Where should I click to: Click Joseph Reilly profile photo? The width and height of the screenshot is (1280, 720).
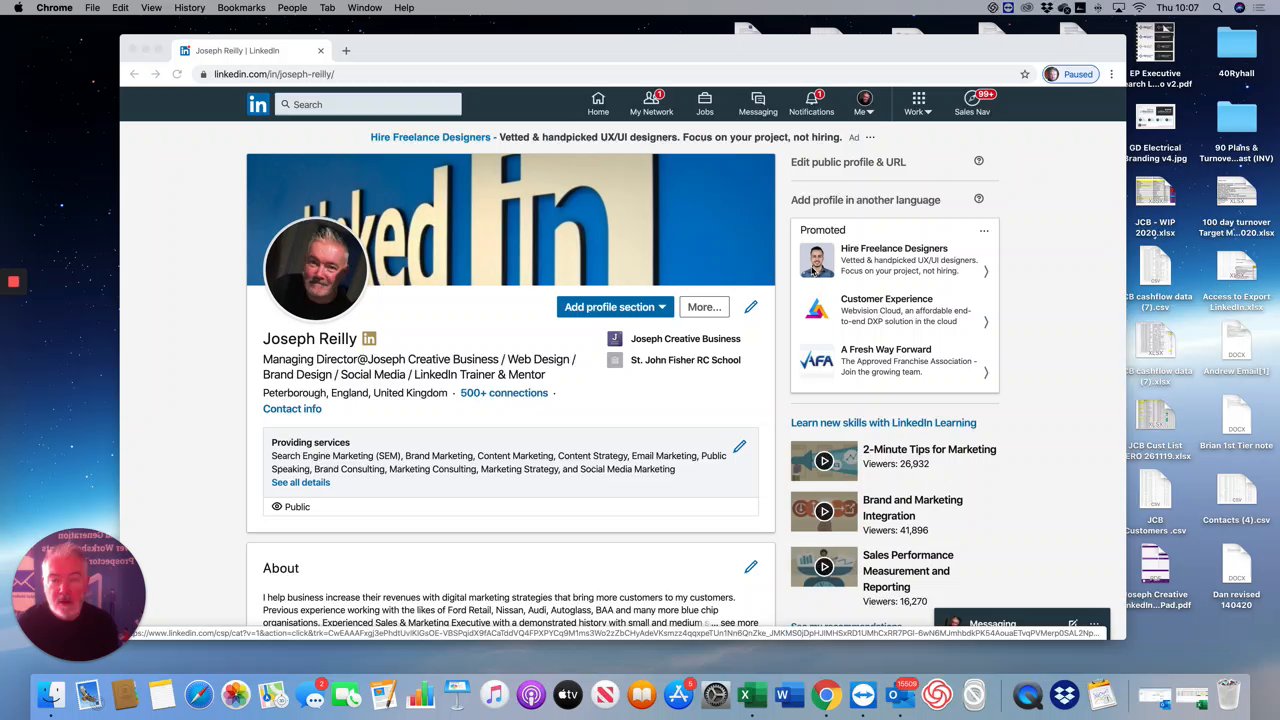click(x=315, y=269)
